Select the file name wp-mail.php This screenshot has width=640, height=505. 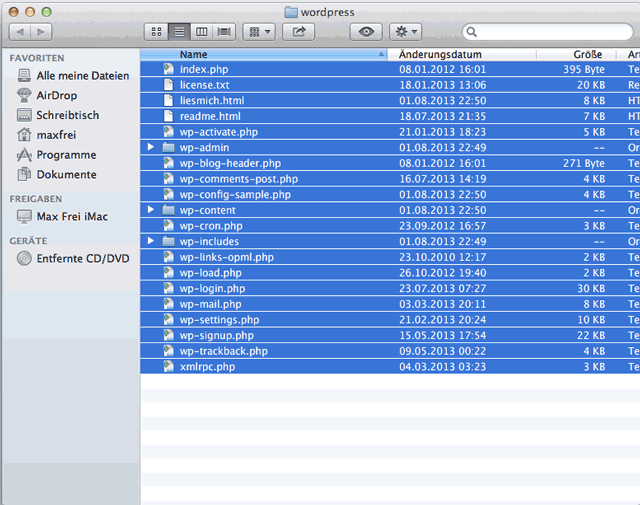pos(210,304)
